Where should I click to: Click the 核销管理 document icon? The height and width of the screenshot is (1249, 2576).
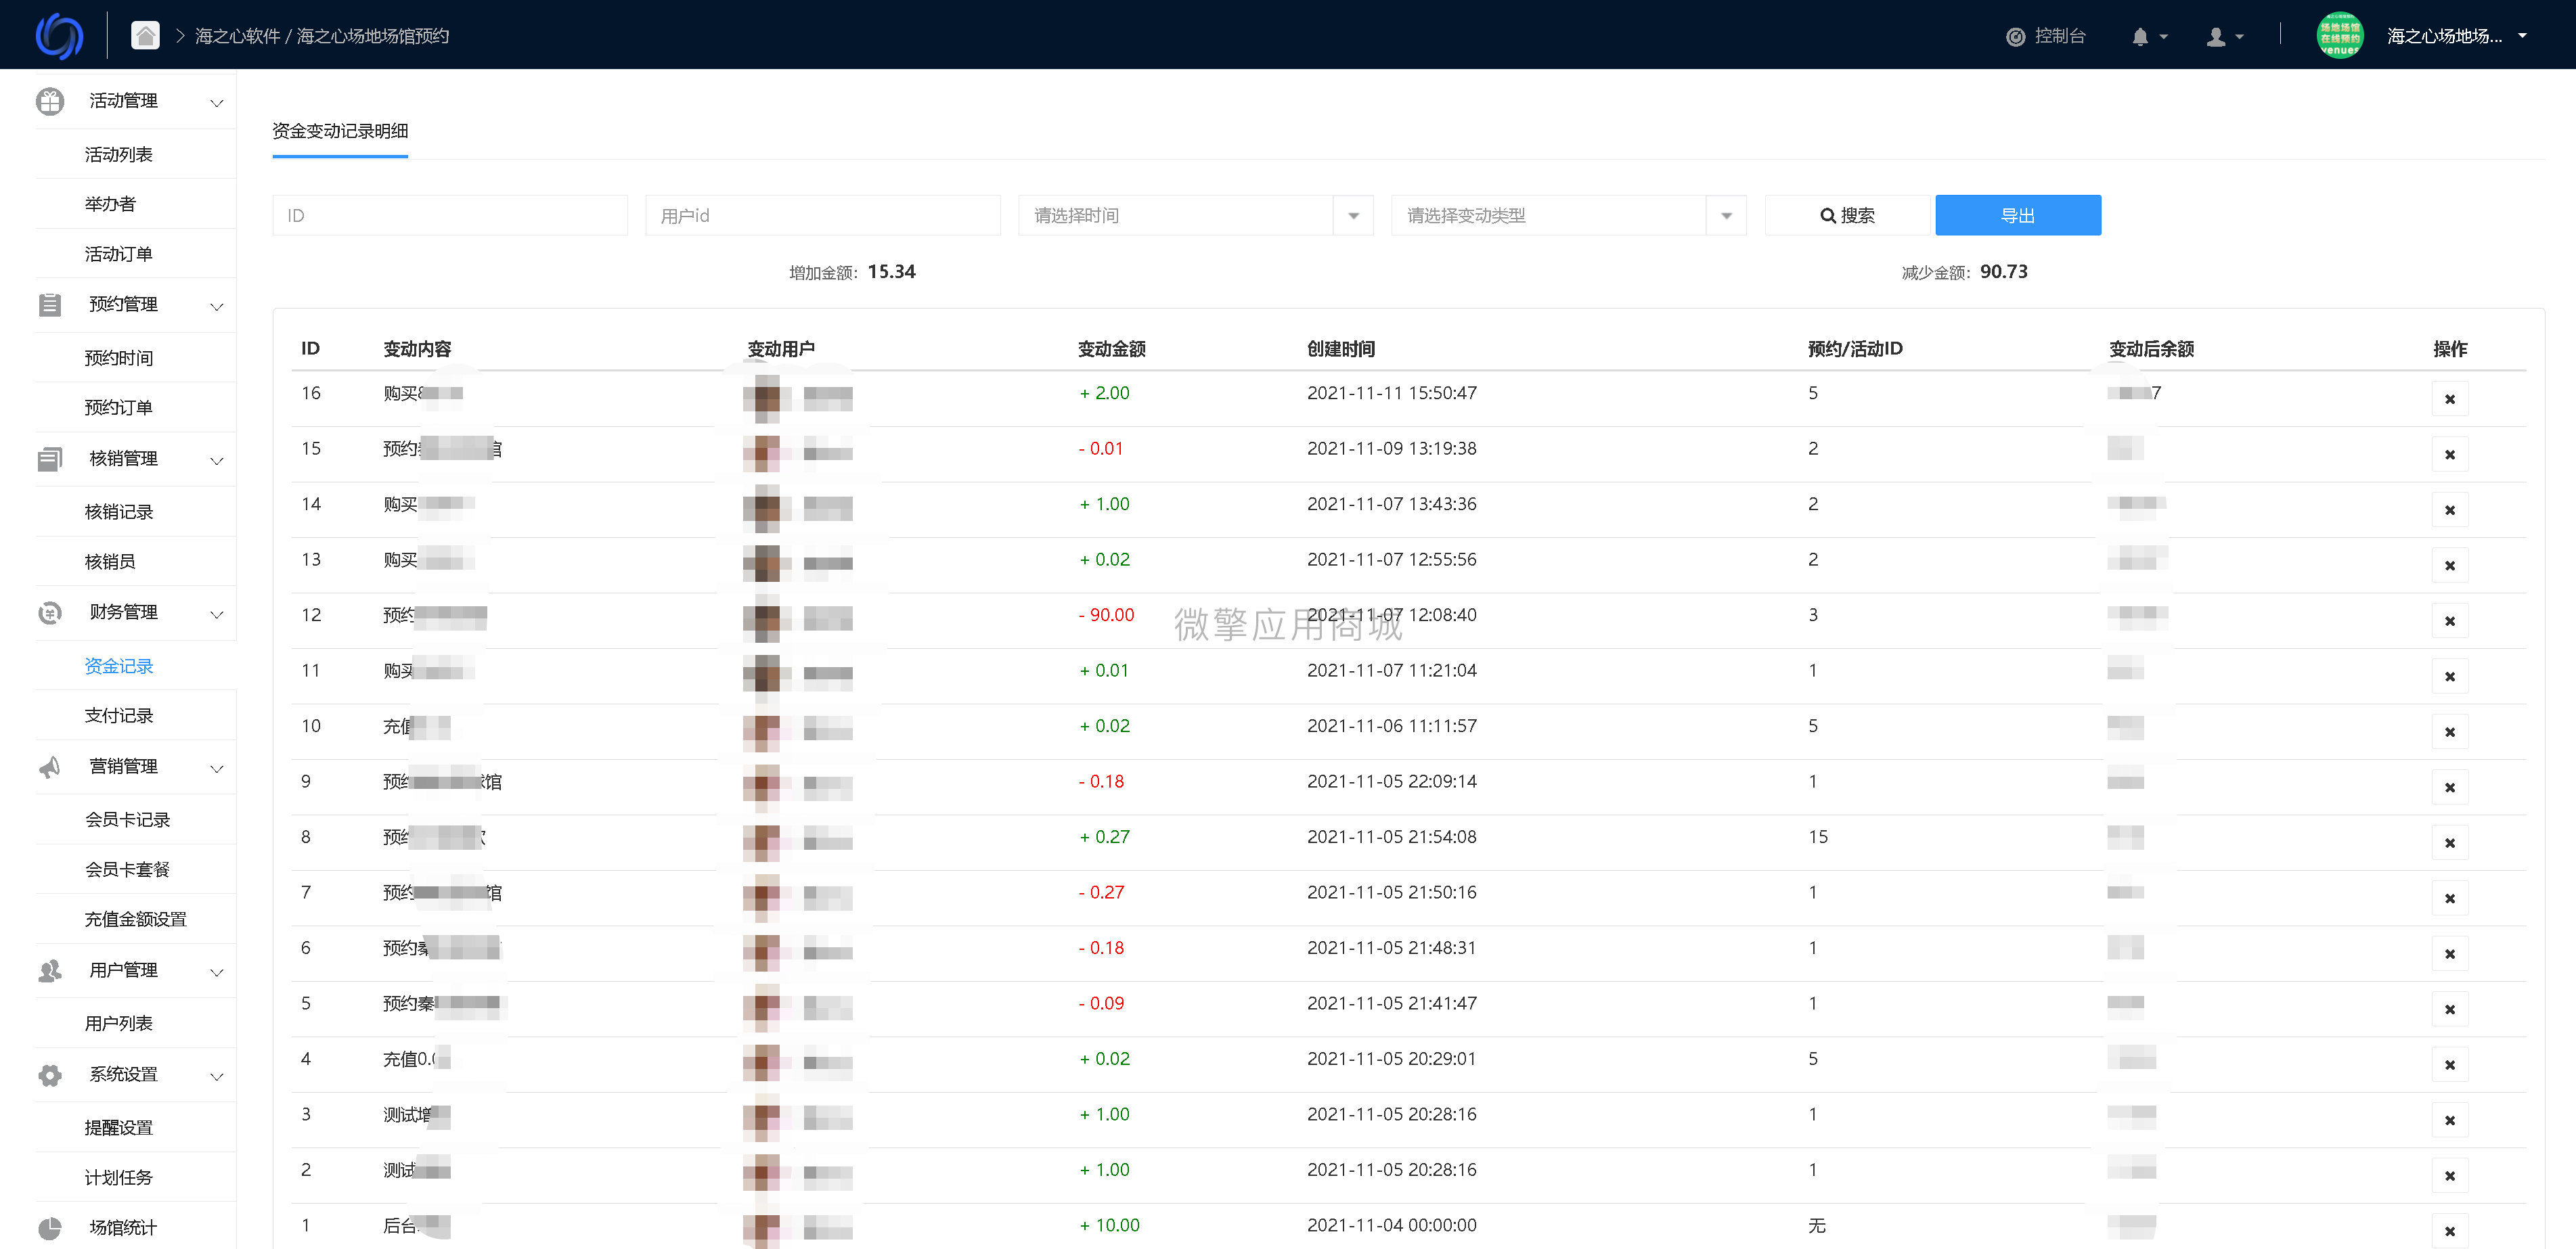coord(49,459)
